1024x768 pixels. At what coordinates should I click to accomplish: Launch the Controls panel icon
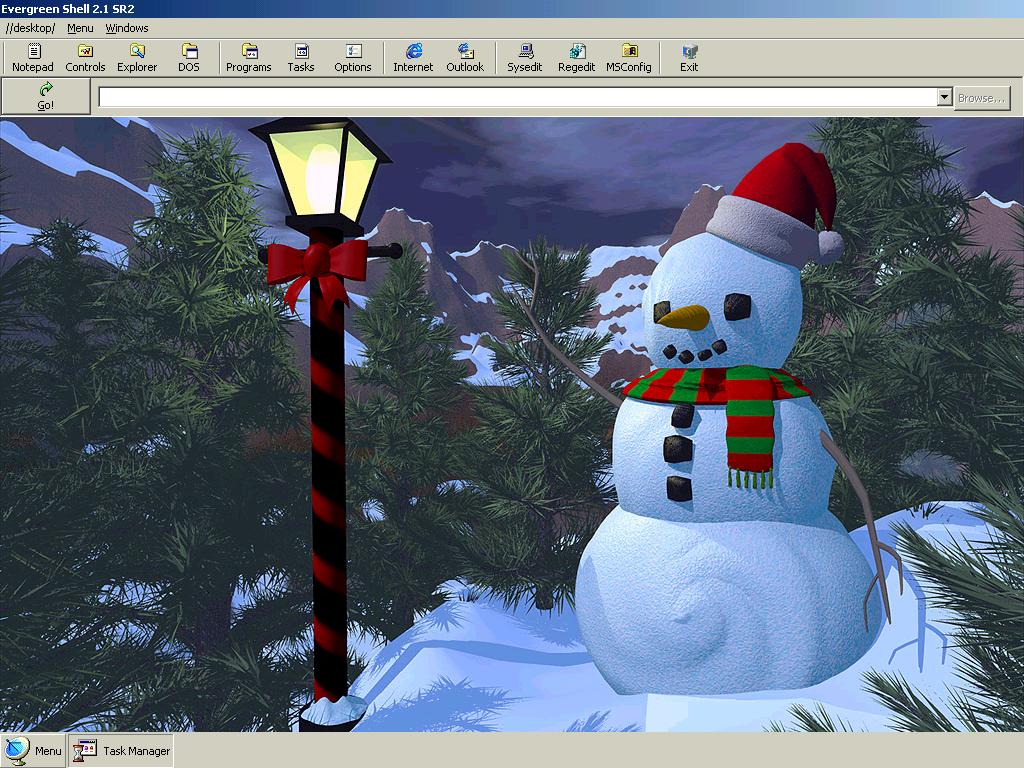85,58
